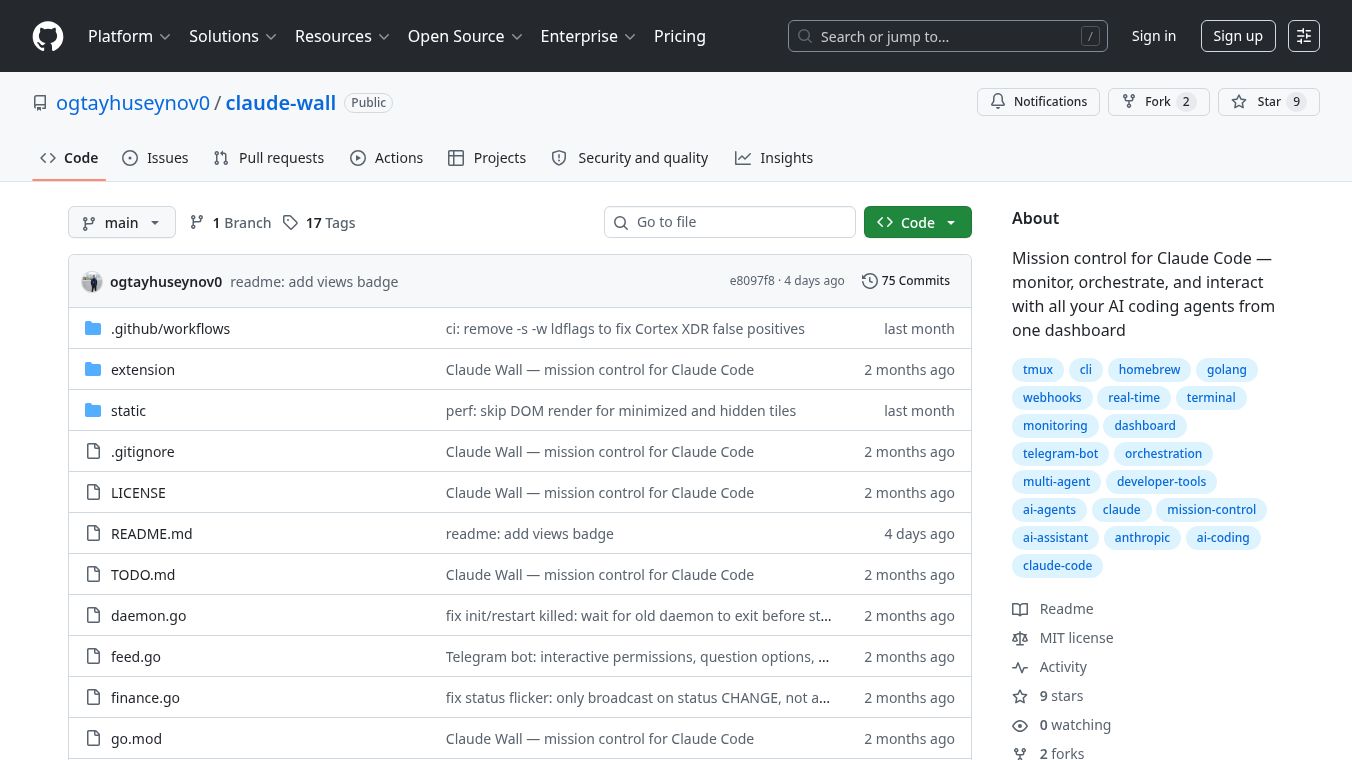Open the README.md file
This screenshot has width=1352, height=760.
click(x=151, y=534)
